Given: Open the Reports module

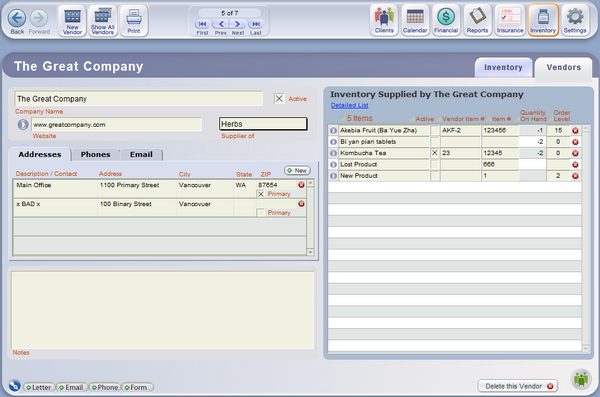Looking at the screenshot, I should [x=477, y=20].
